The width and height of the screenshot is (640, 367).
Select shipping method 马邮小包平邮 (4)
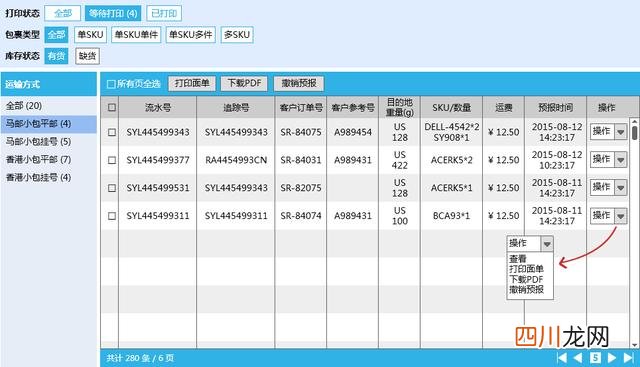tap(49, 124)
